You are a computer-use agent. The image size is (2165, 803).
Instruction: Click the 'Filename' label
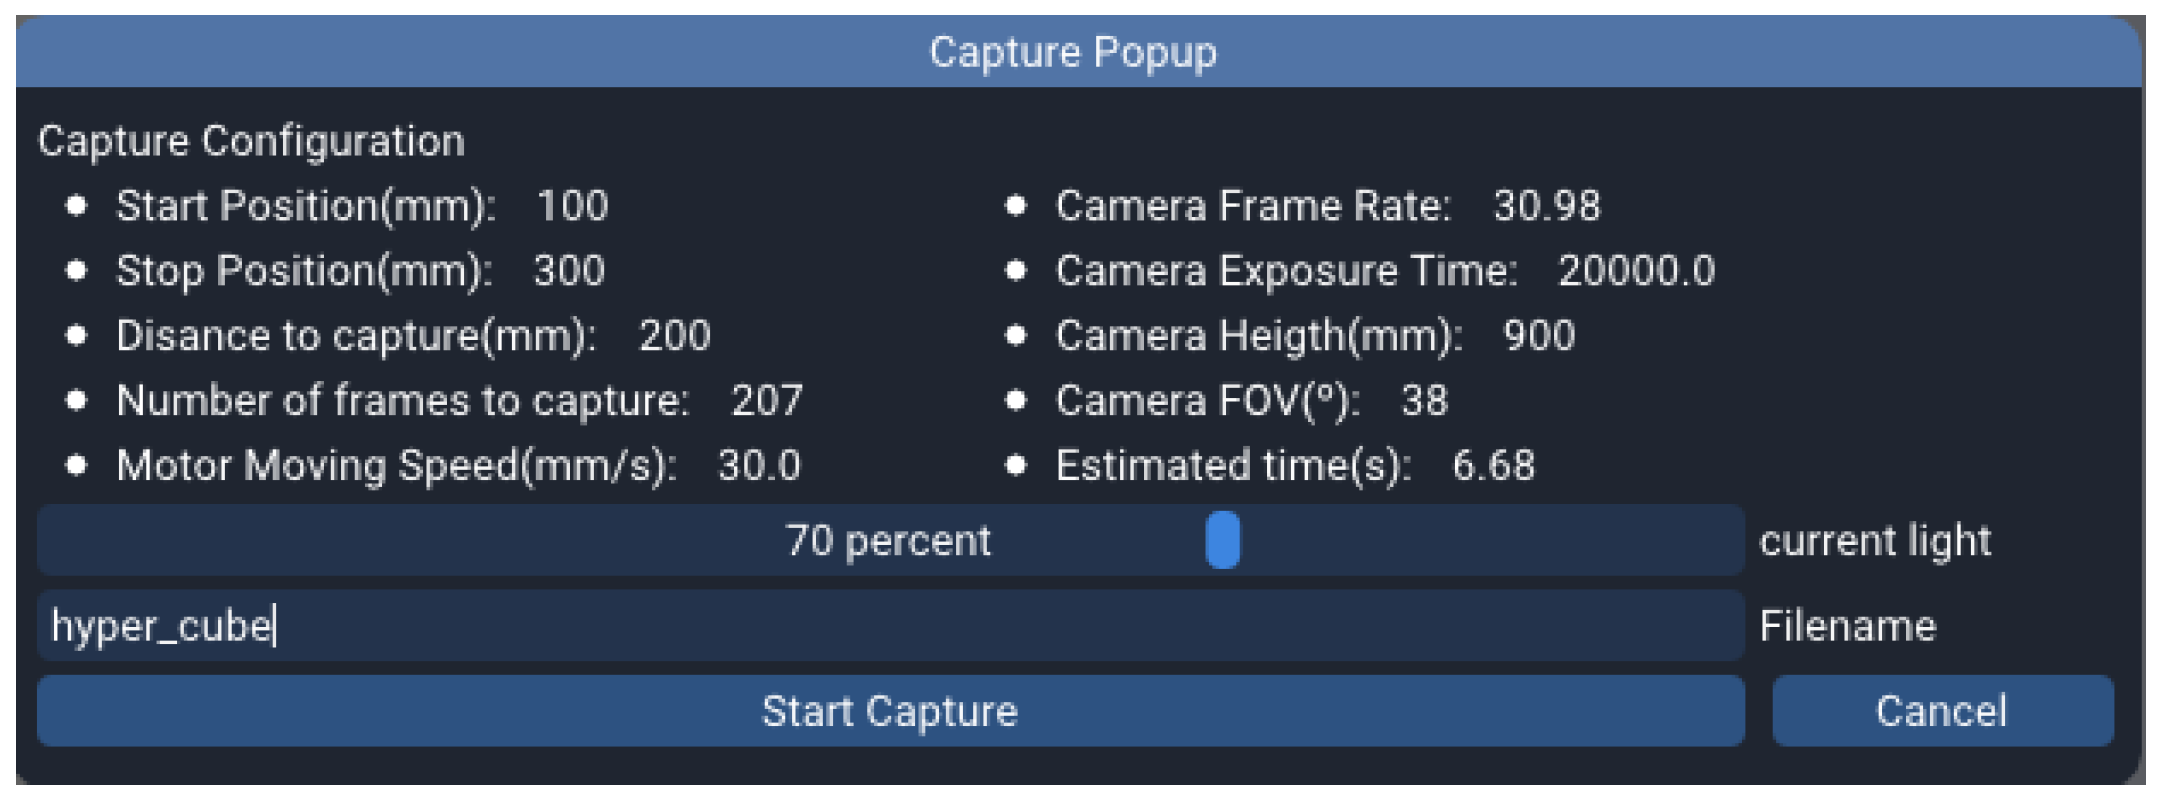point(1847,626)
